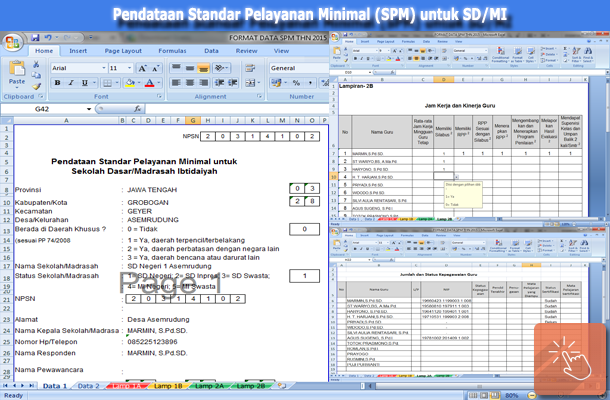The image size is (610, 400).
Task: Decrease indent in Alignment group
Action: (x=219, y=83)
